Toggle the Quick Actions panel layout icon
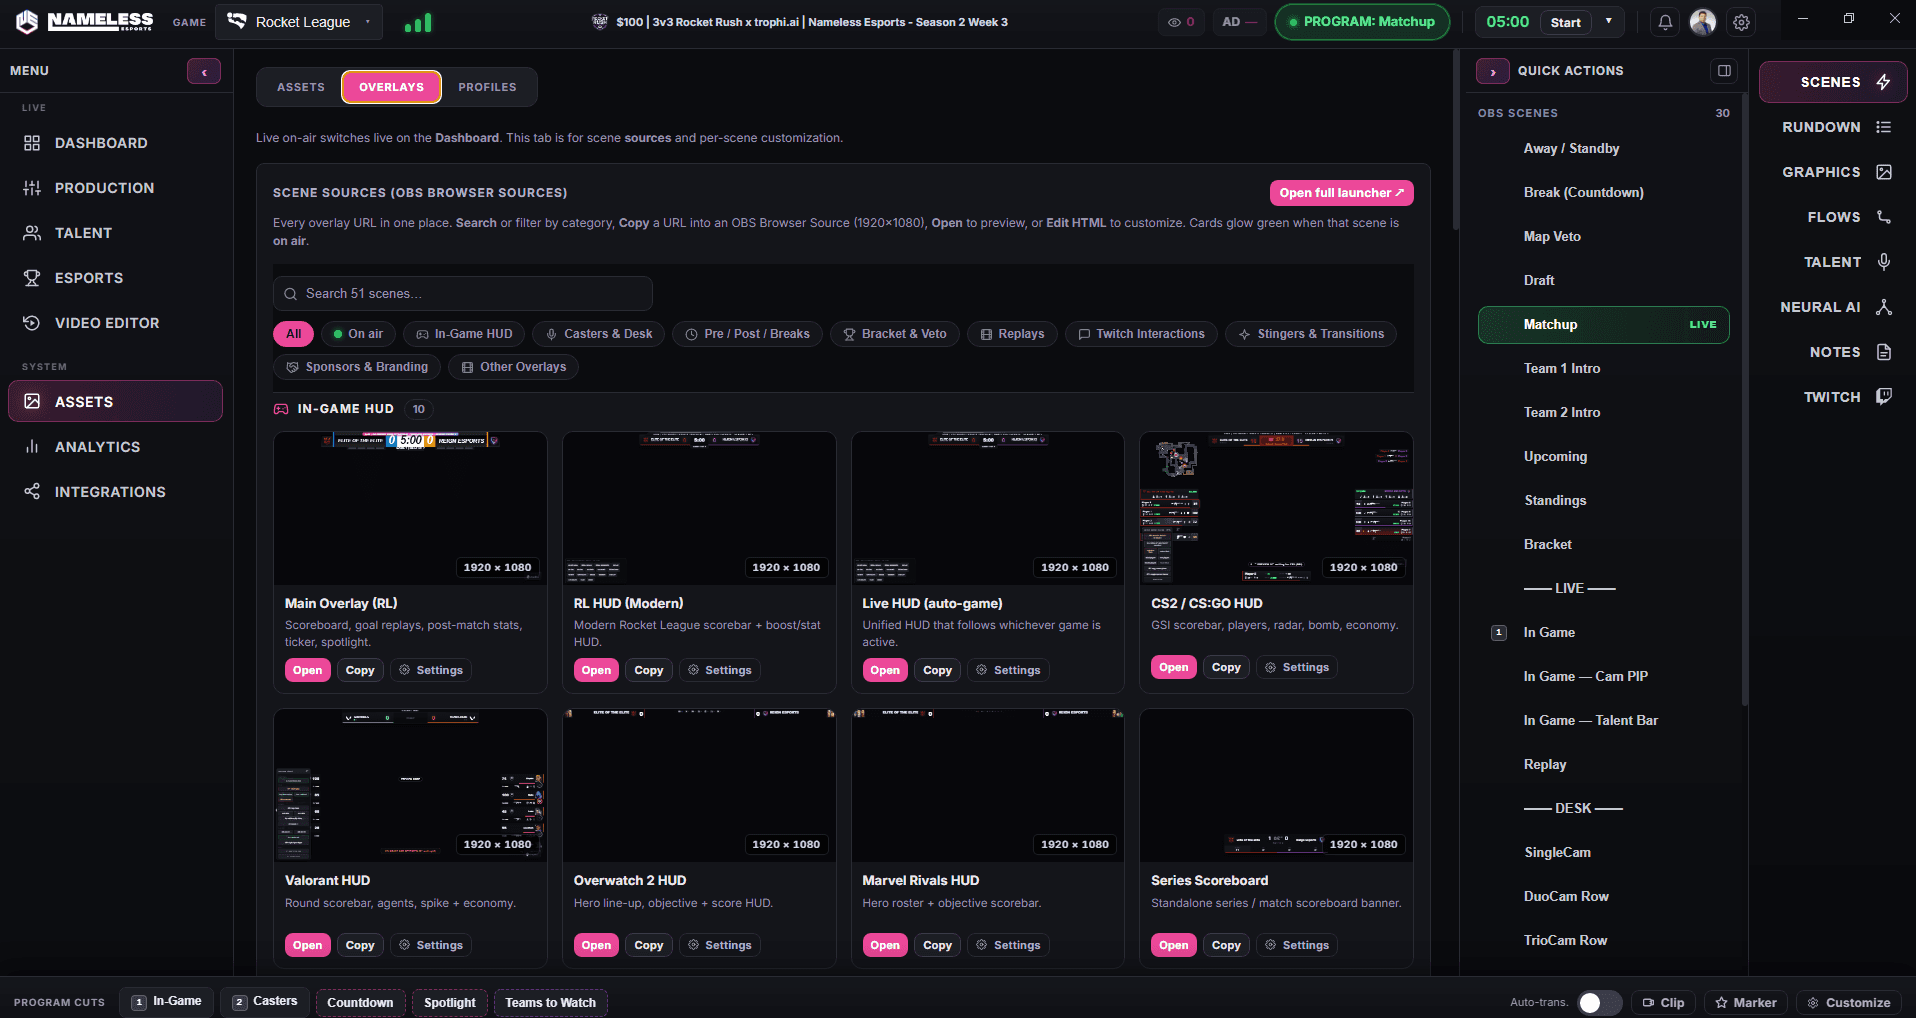Screen dimensions: 1916x1018 [1724, 71]
